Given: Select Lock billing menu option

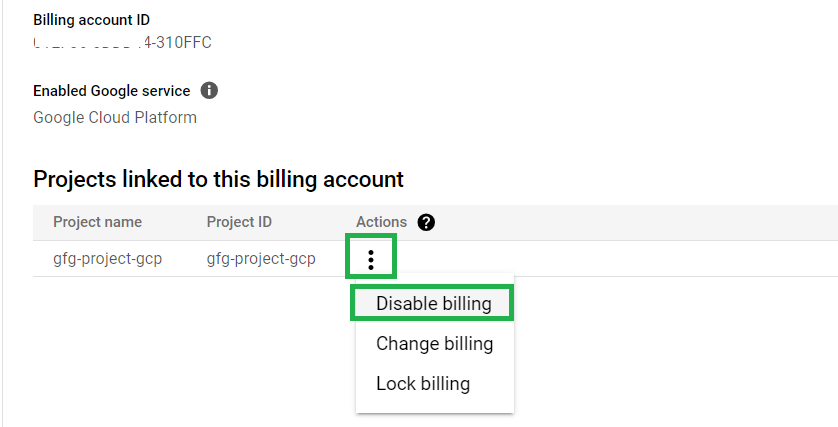Looking at the screenshot, I should [422, 383].
